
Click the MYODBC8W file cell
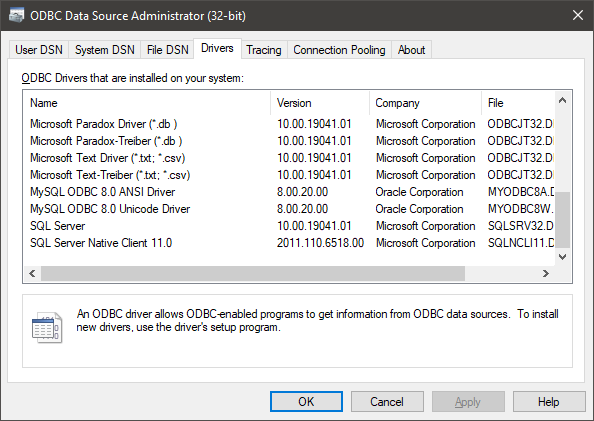click(521, 209)
